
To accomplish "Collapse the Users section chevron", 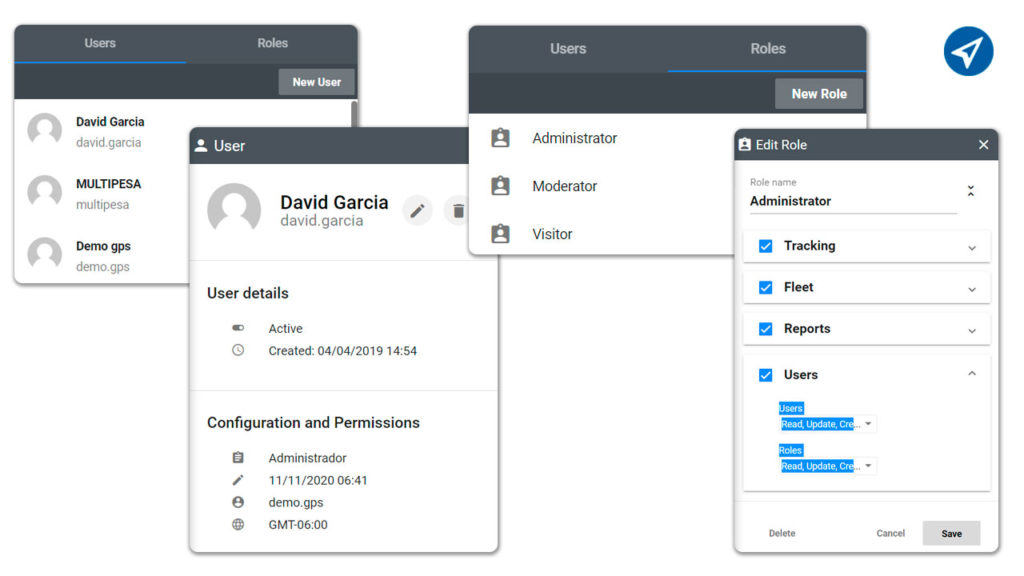I will click(972, 374).
